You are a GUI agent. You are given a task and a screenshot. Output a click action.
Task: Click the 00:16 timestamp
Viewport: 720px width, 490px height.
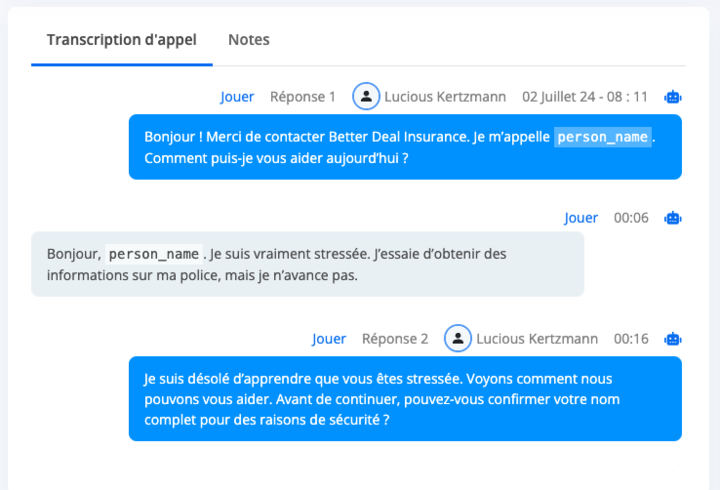click(x=631, y=339)
